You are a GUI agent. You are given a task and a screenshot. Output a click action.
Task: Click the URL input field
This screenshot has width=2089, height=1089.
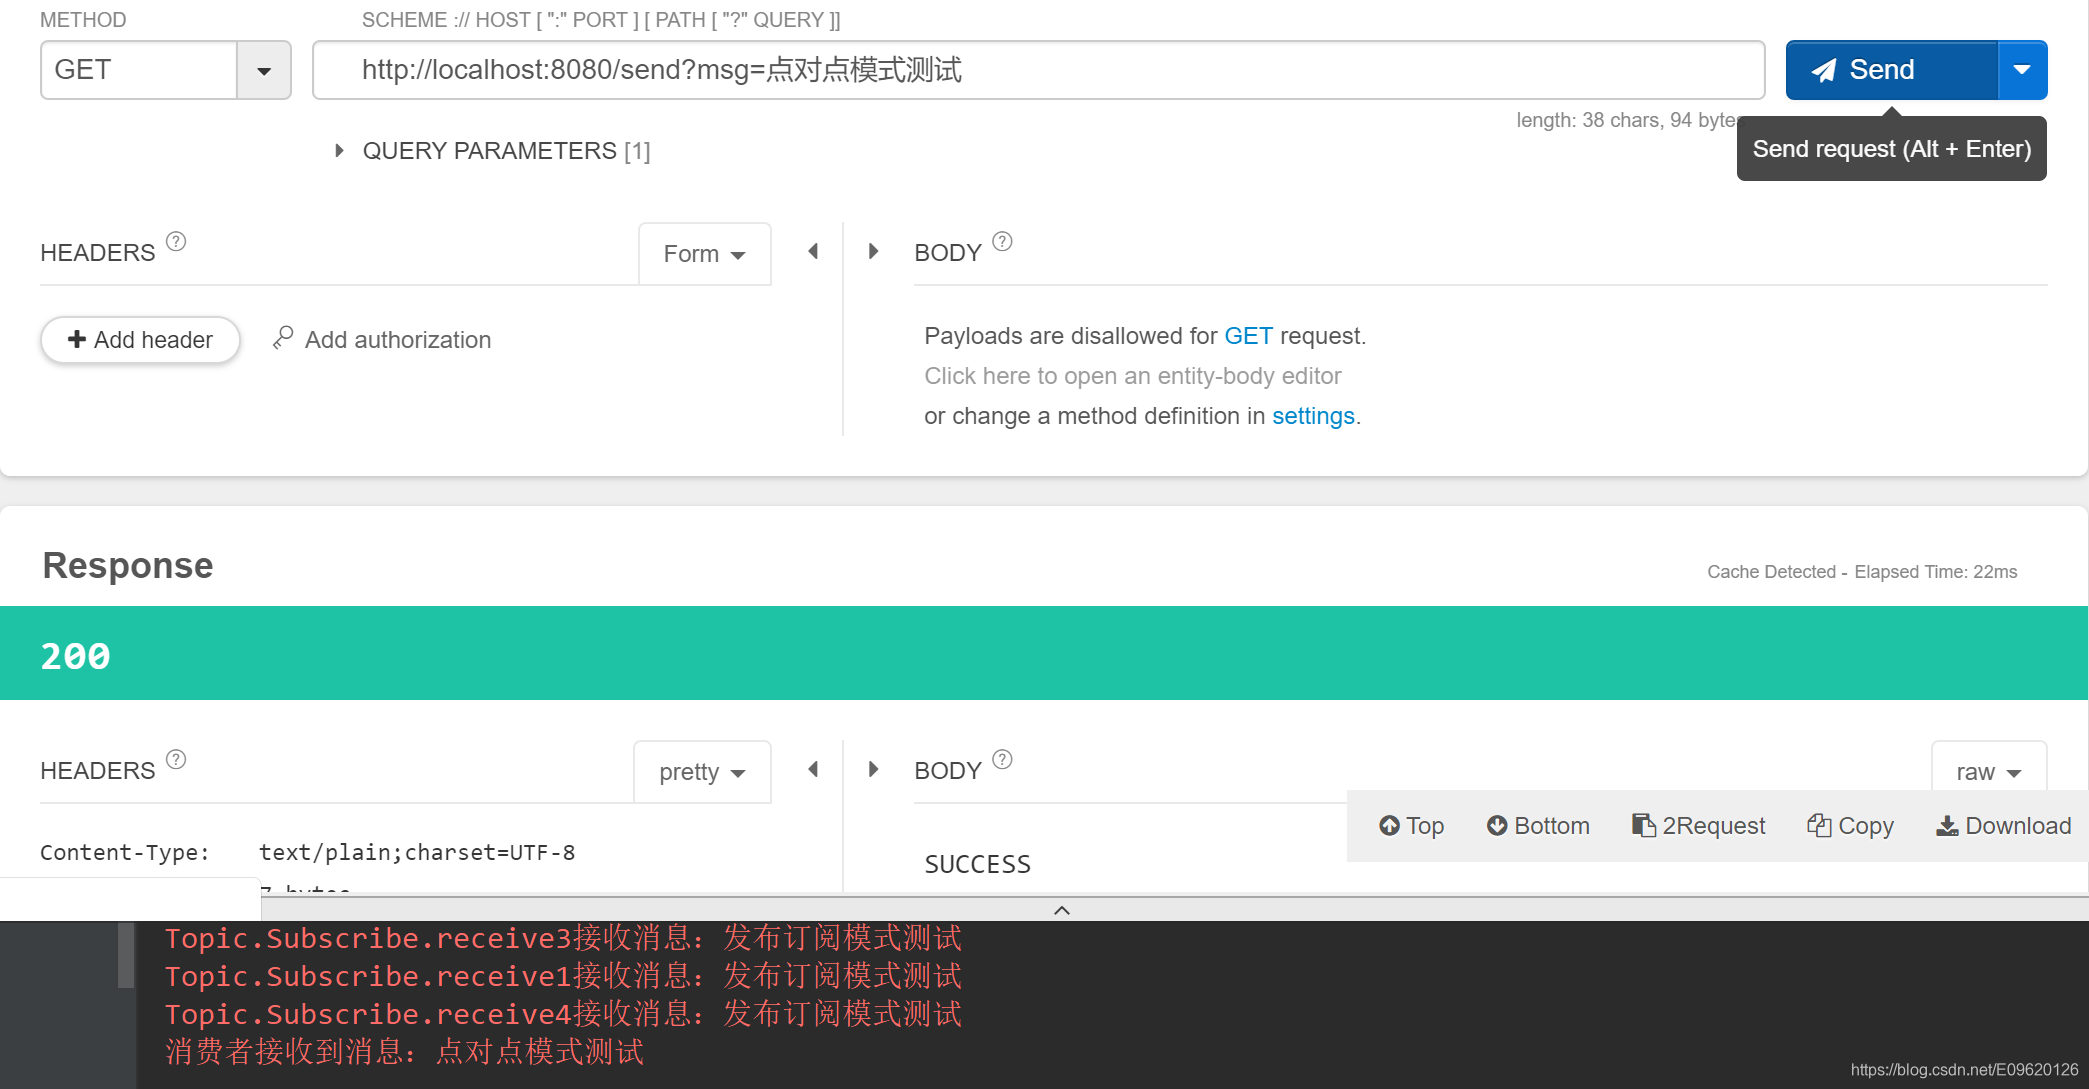click(x=1042, y=69)
